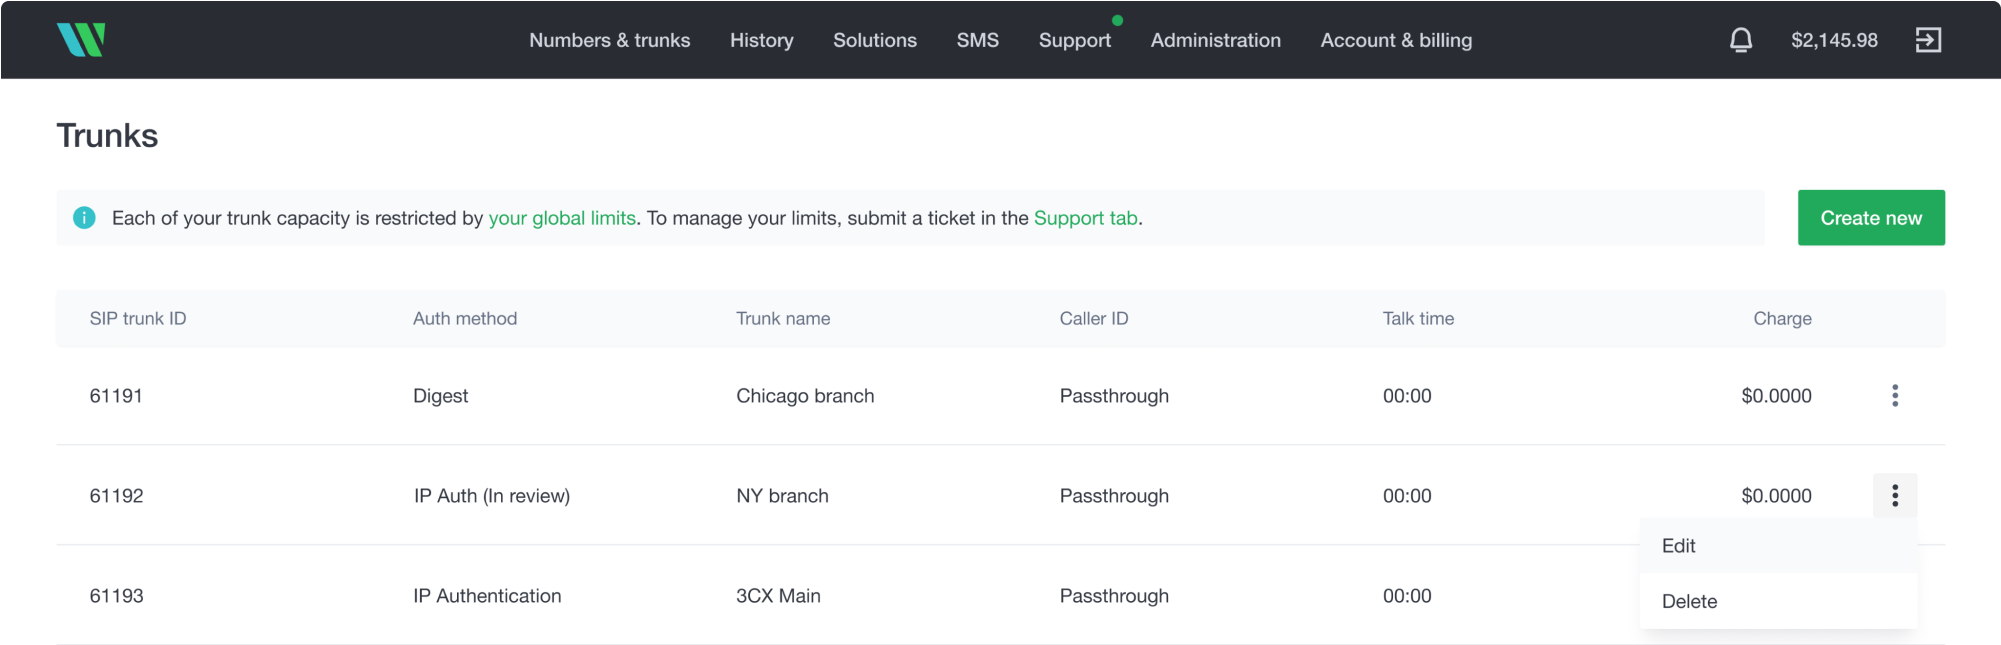The width and height of the screenshot is (2001, 645).
Task: Follow 'Support tab' link in banner
Action: click(x=1086, y=218)
